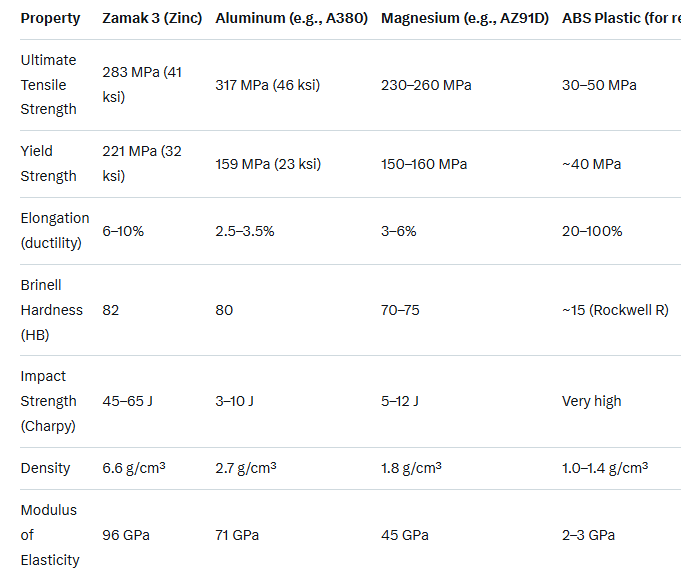The width and height of the screenshot is (681, 576).
Task: Click the Density row label
Action: tap(45, 468)
